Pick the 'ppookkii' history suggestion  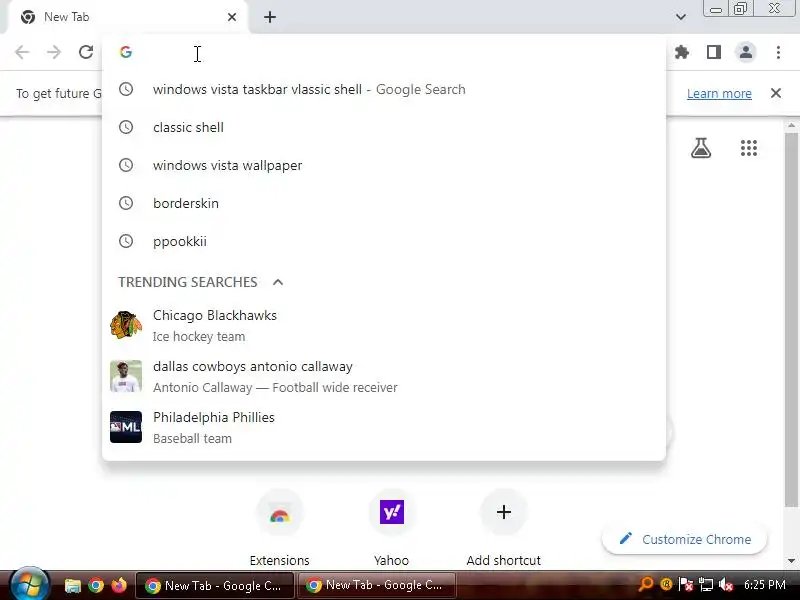tap(384, 241)
